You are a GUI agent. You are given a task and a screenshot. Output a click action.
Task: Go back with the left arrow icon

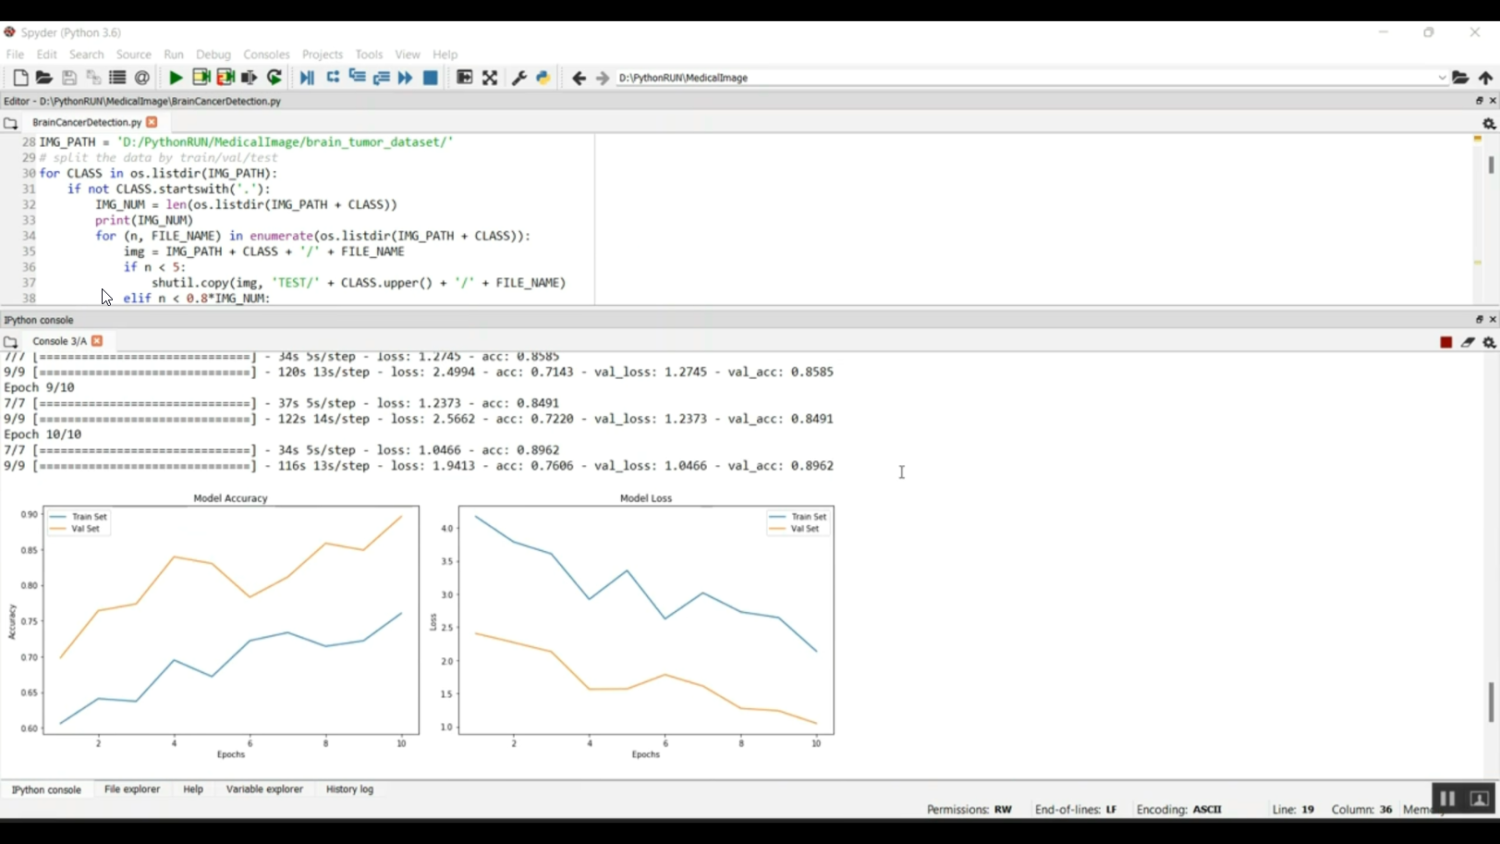click(x=579, y=78)
